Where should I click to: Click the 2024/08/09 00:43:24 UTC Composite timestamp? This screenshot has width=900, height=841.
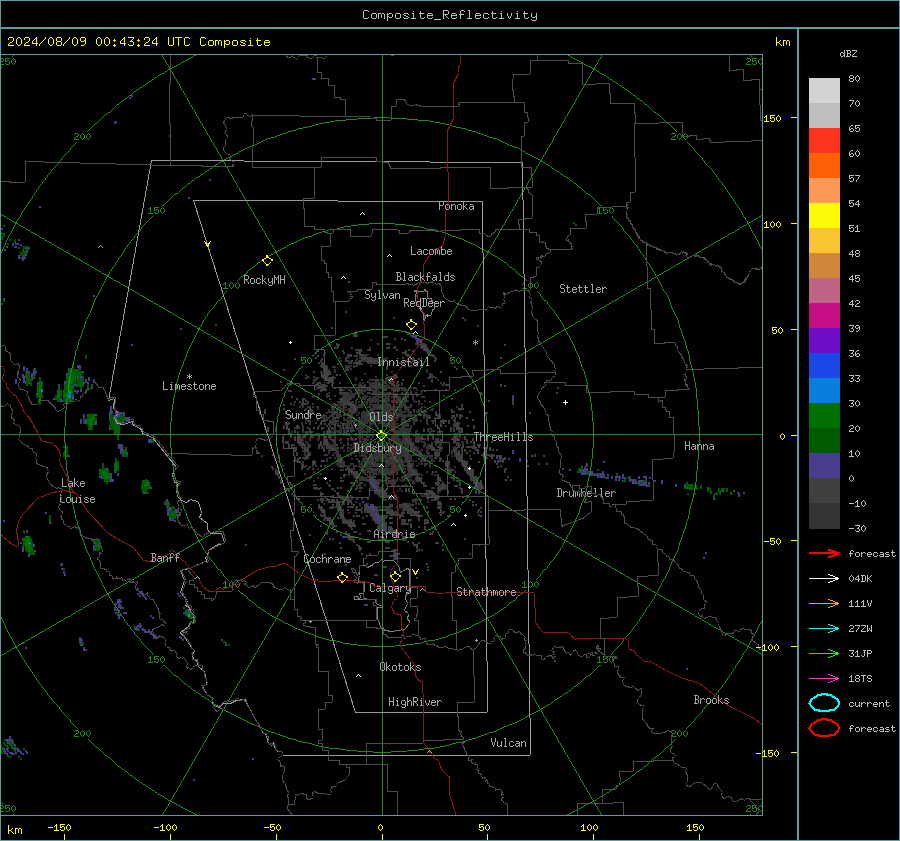138,42
